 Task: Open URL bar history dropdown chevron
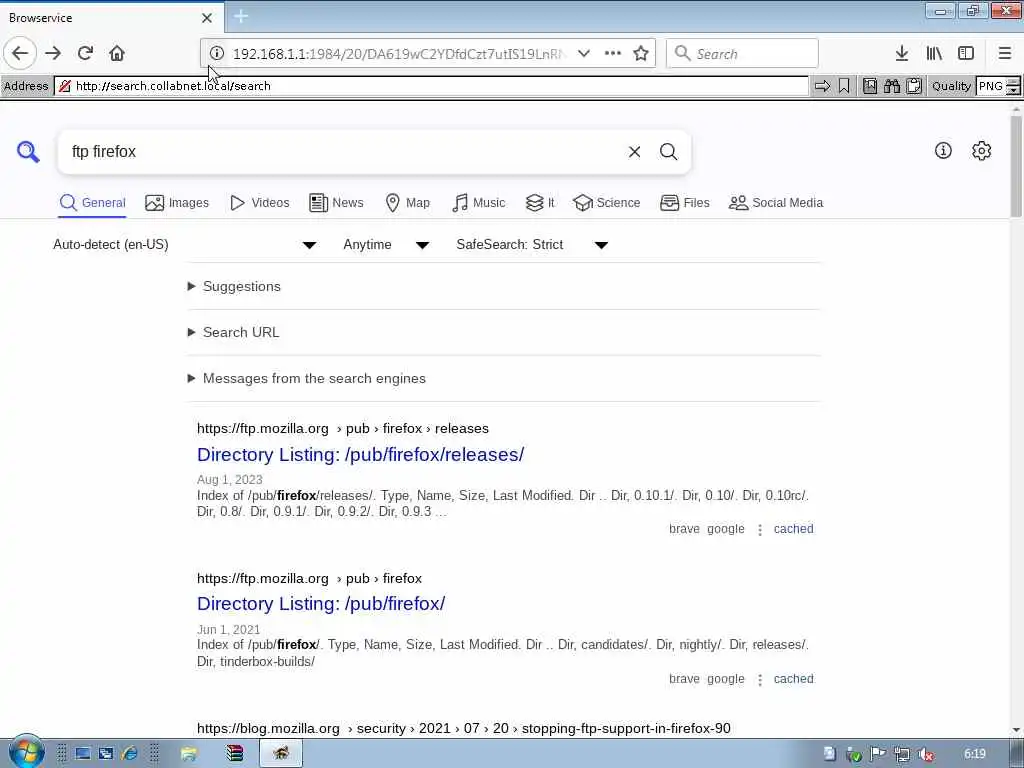[x=584, y=54]
